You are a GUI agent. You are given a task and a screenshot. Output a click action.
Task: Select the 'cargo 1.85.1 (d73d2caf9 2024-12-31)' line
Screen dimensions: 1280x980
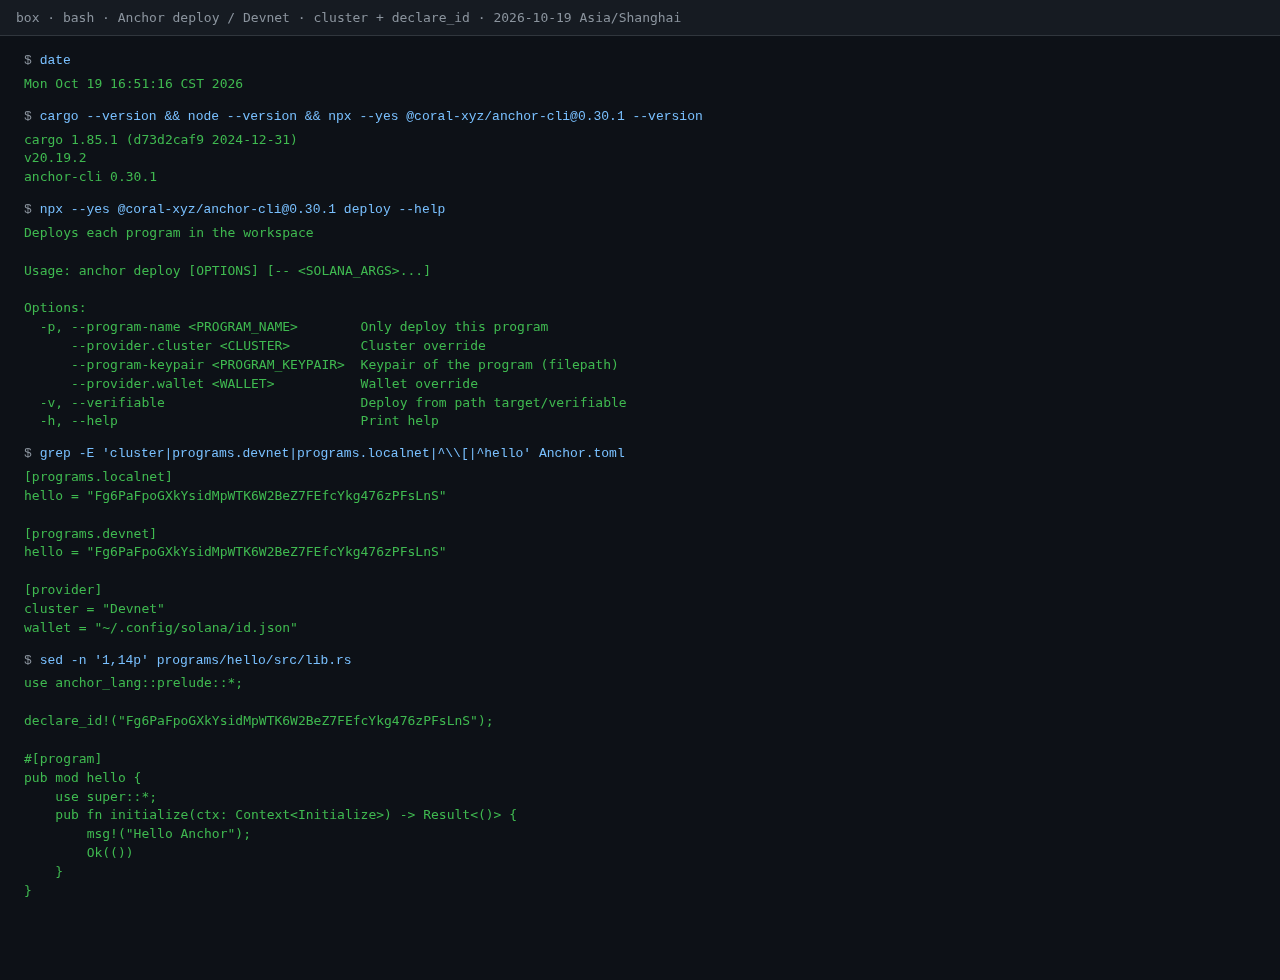161,140
